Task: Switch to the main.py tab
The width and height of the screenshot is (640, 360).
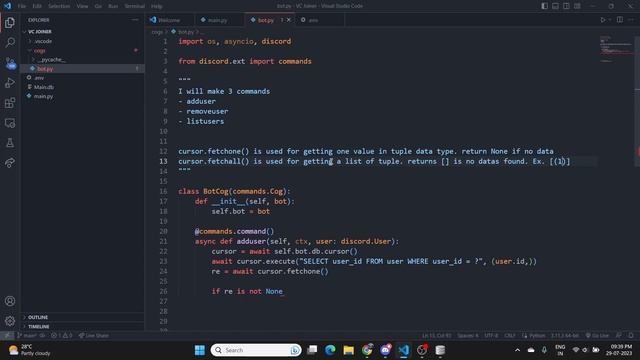Action: (218, 20)
